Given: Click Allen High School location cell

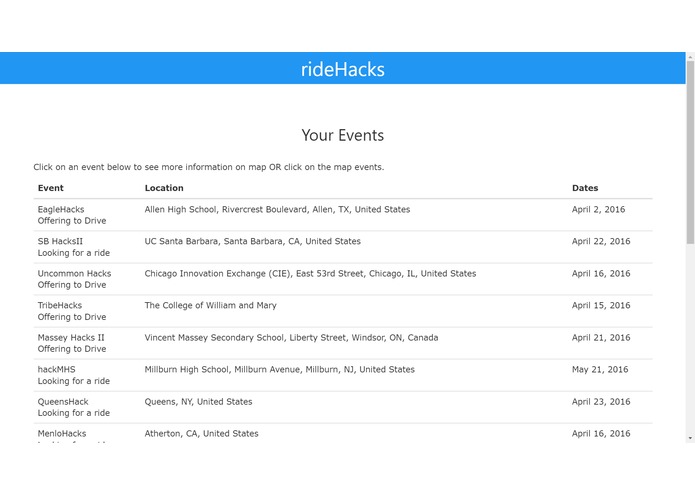Looking at the screenshot, I should (x=277, y=210).
